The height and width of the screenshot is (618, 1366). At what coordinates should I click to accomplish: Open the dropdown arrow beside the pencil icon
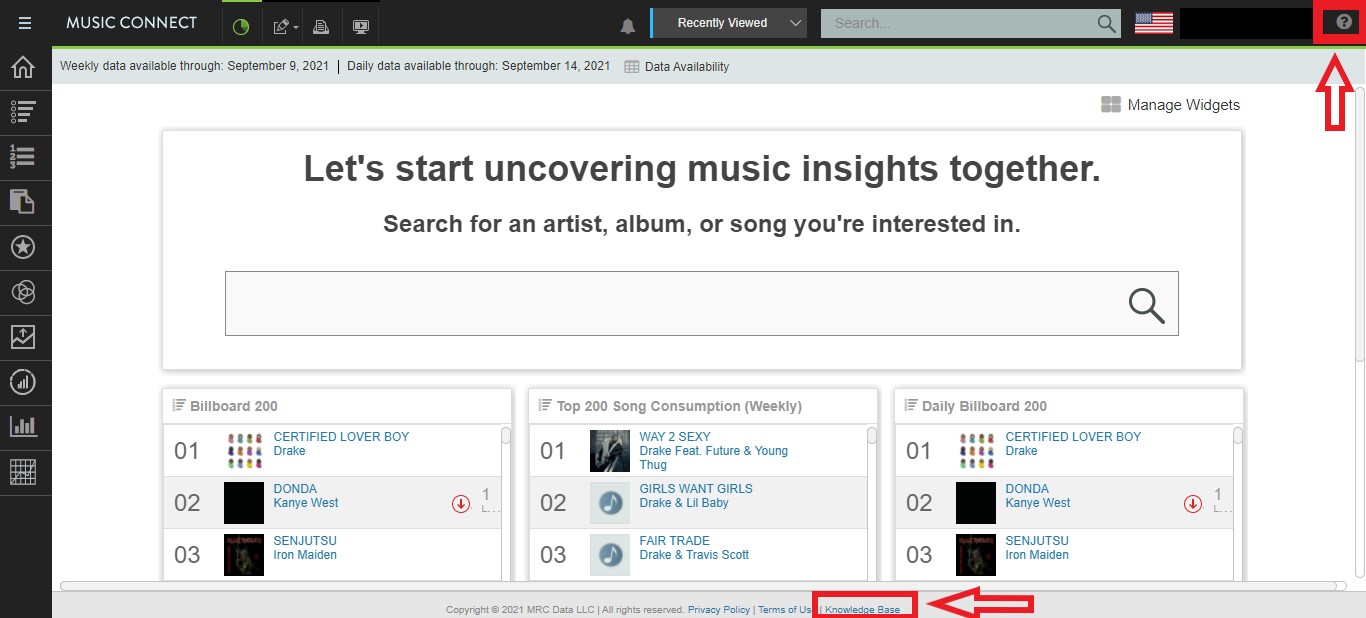pos(296,28)
